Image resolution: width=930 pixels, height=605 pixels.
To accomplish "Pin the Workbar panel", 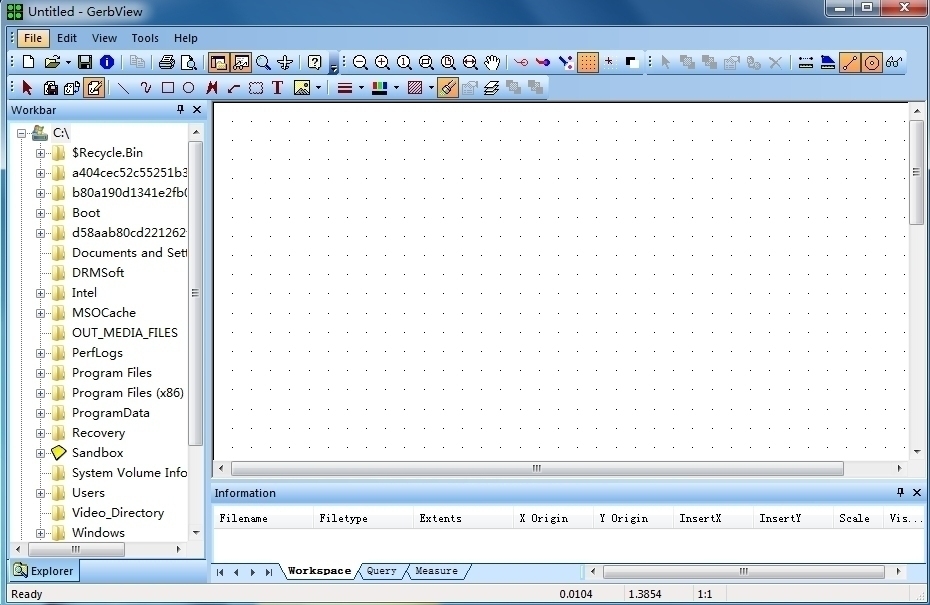I will [x=180, y=110].
